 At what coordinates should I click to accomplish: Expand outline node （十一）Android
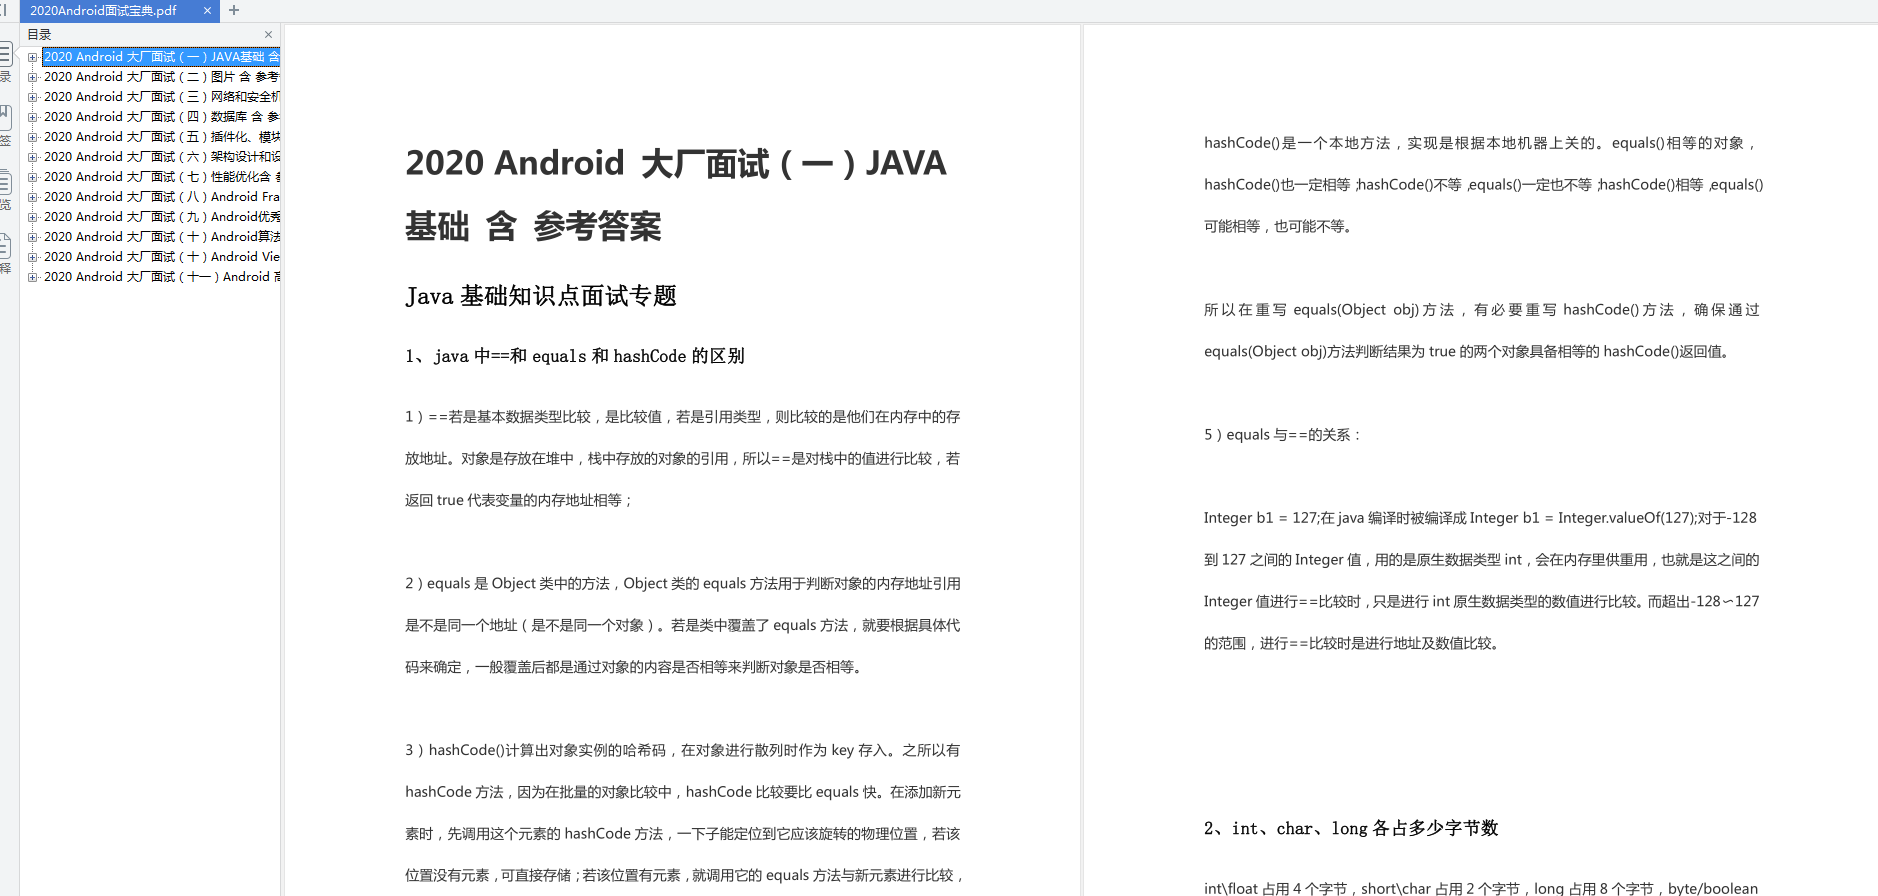pyautogui.click(x=32, y=277)
